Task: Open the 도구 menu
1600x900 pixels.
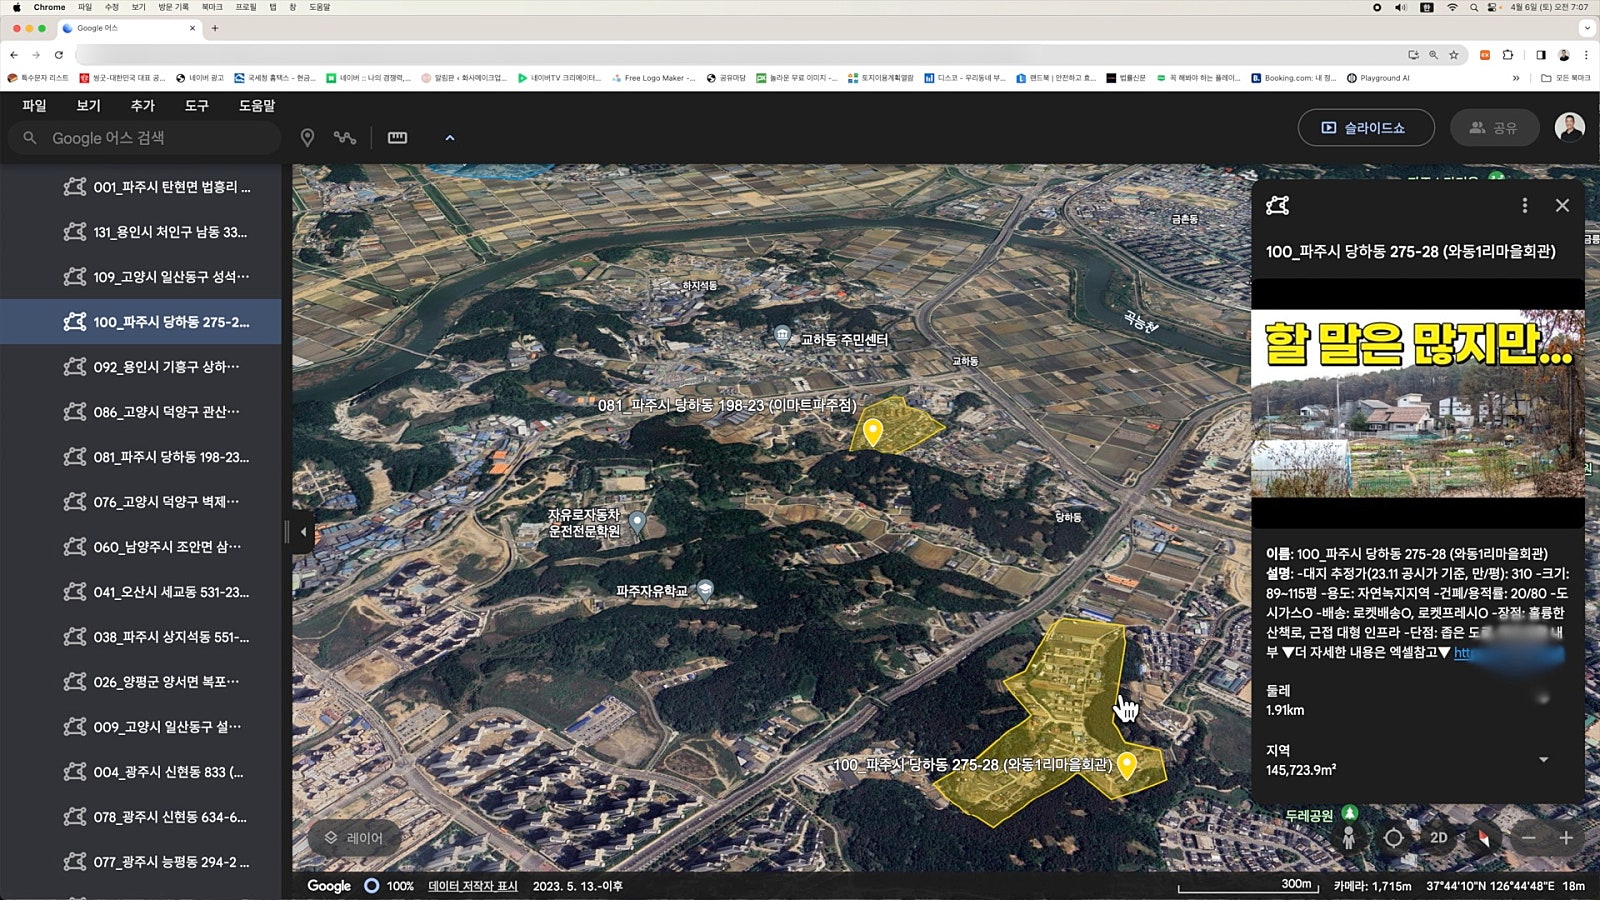Action: tap(196, 105)
